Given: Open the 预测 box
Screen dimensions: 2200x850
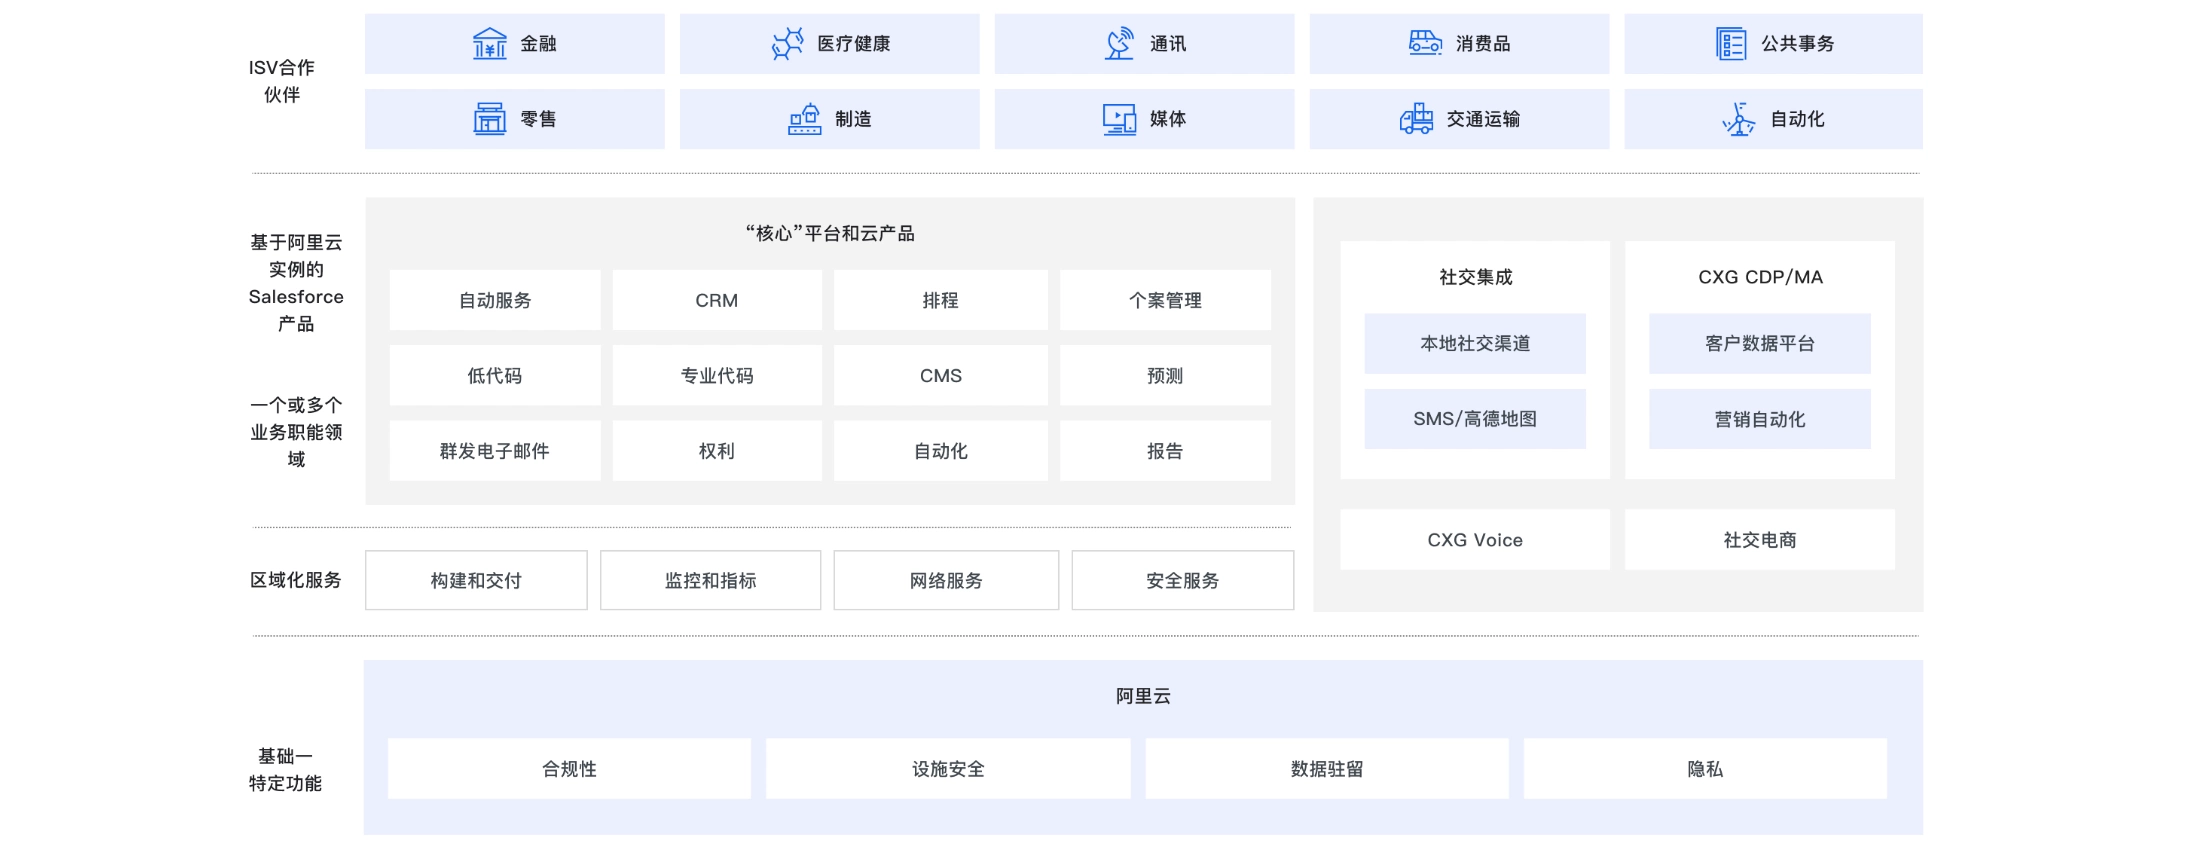Looking at the screenshot, I should pos(1165,376).
